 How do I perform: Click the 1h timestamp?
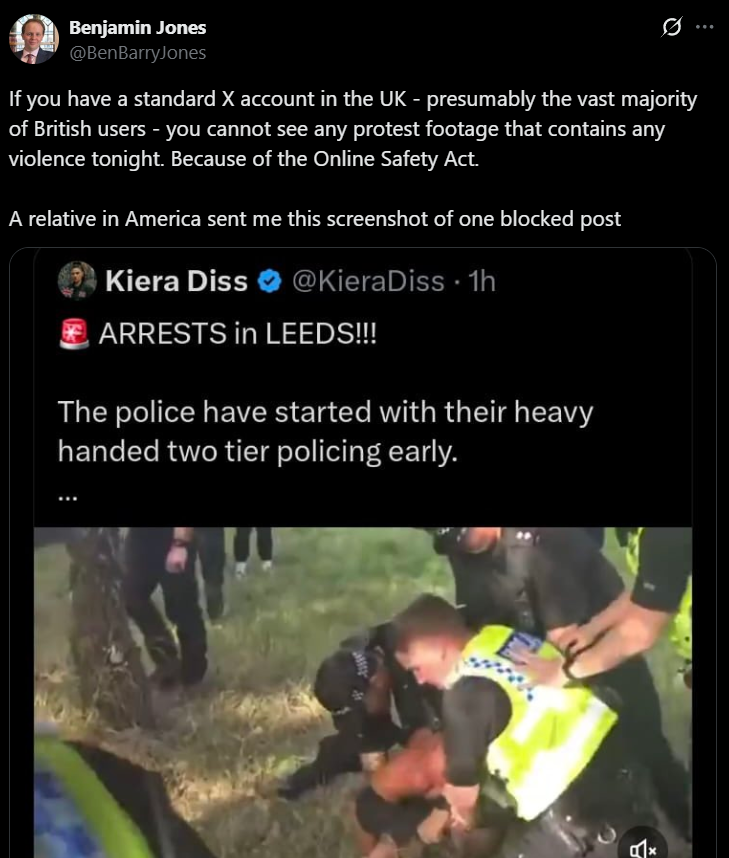pos(482,281)
